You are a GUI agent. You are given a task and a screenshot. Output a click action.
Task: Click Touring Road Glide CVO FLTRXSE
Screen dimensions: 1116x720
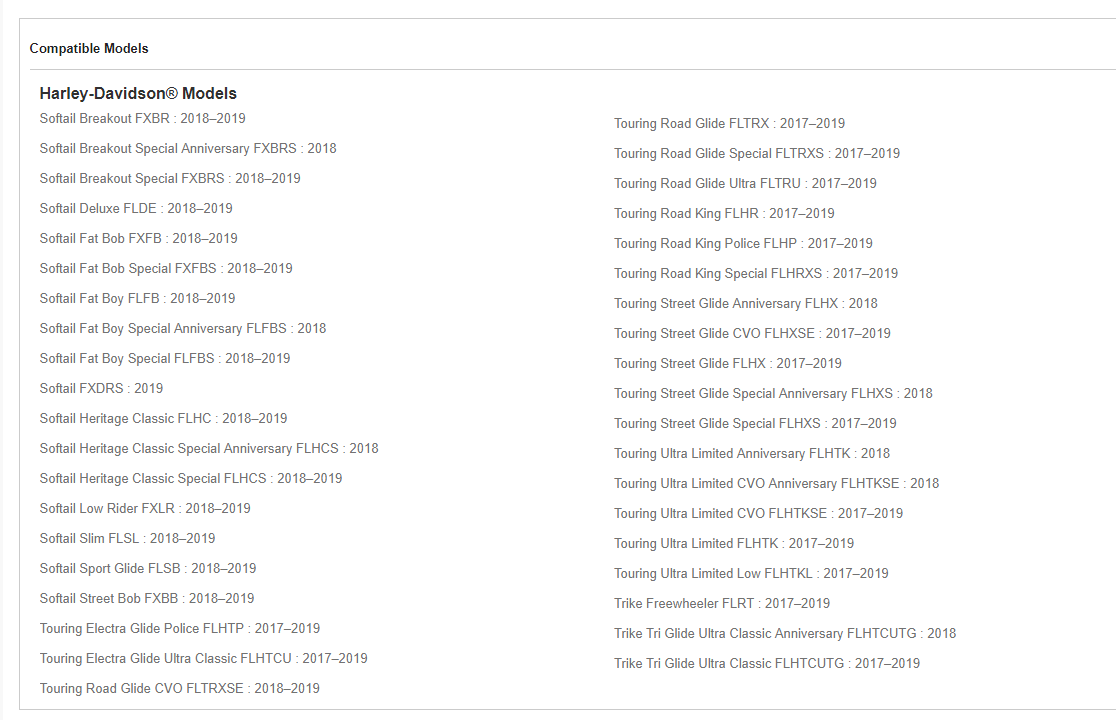180,688
